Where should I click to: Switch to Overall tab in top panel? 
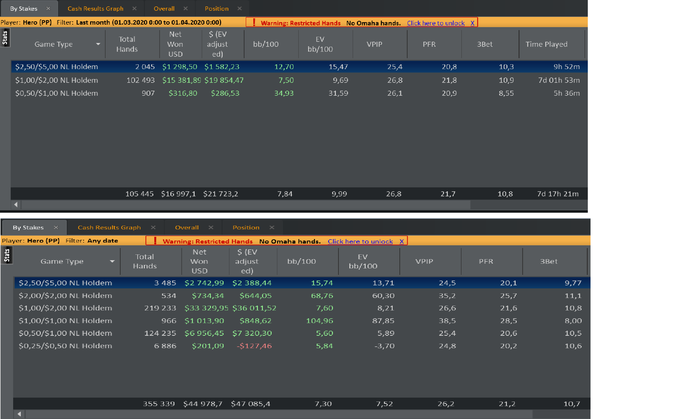click(x=164, y=8)
